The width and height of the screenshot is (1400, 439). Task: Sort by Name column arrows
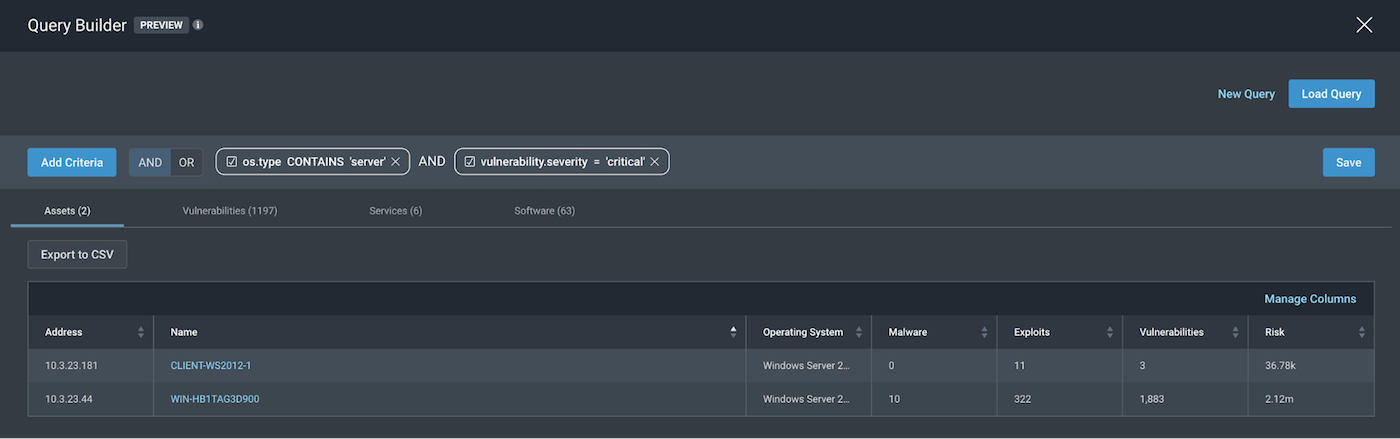coord(733,332)
